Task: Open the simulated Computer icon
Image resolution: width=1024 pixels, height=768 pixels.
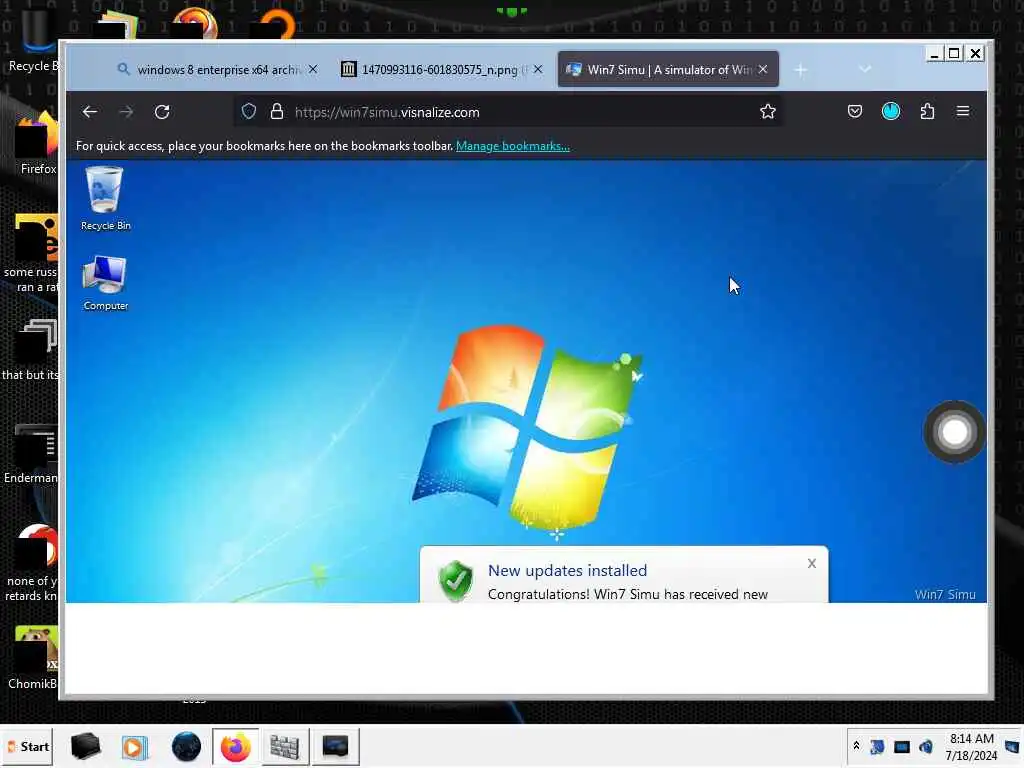Action: pos(105,283)
